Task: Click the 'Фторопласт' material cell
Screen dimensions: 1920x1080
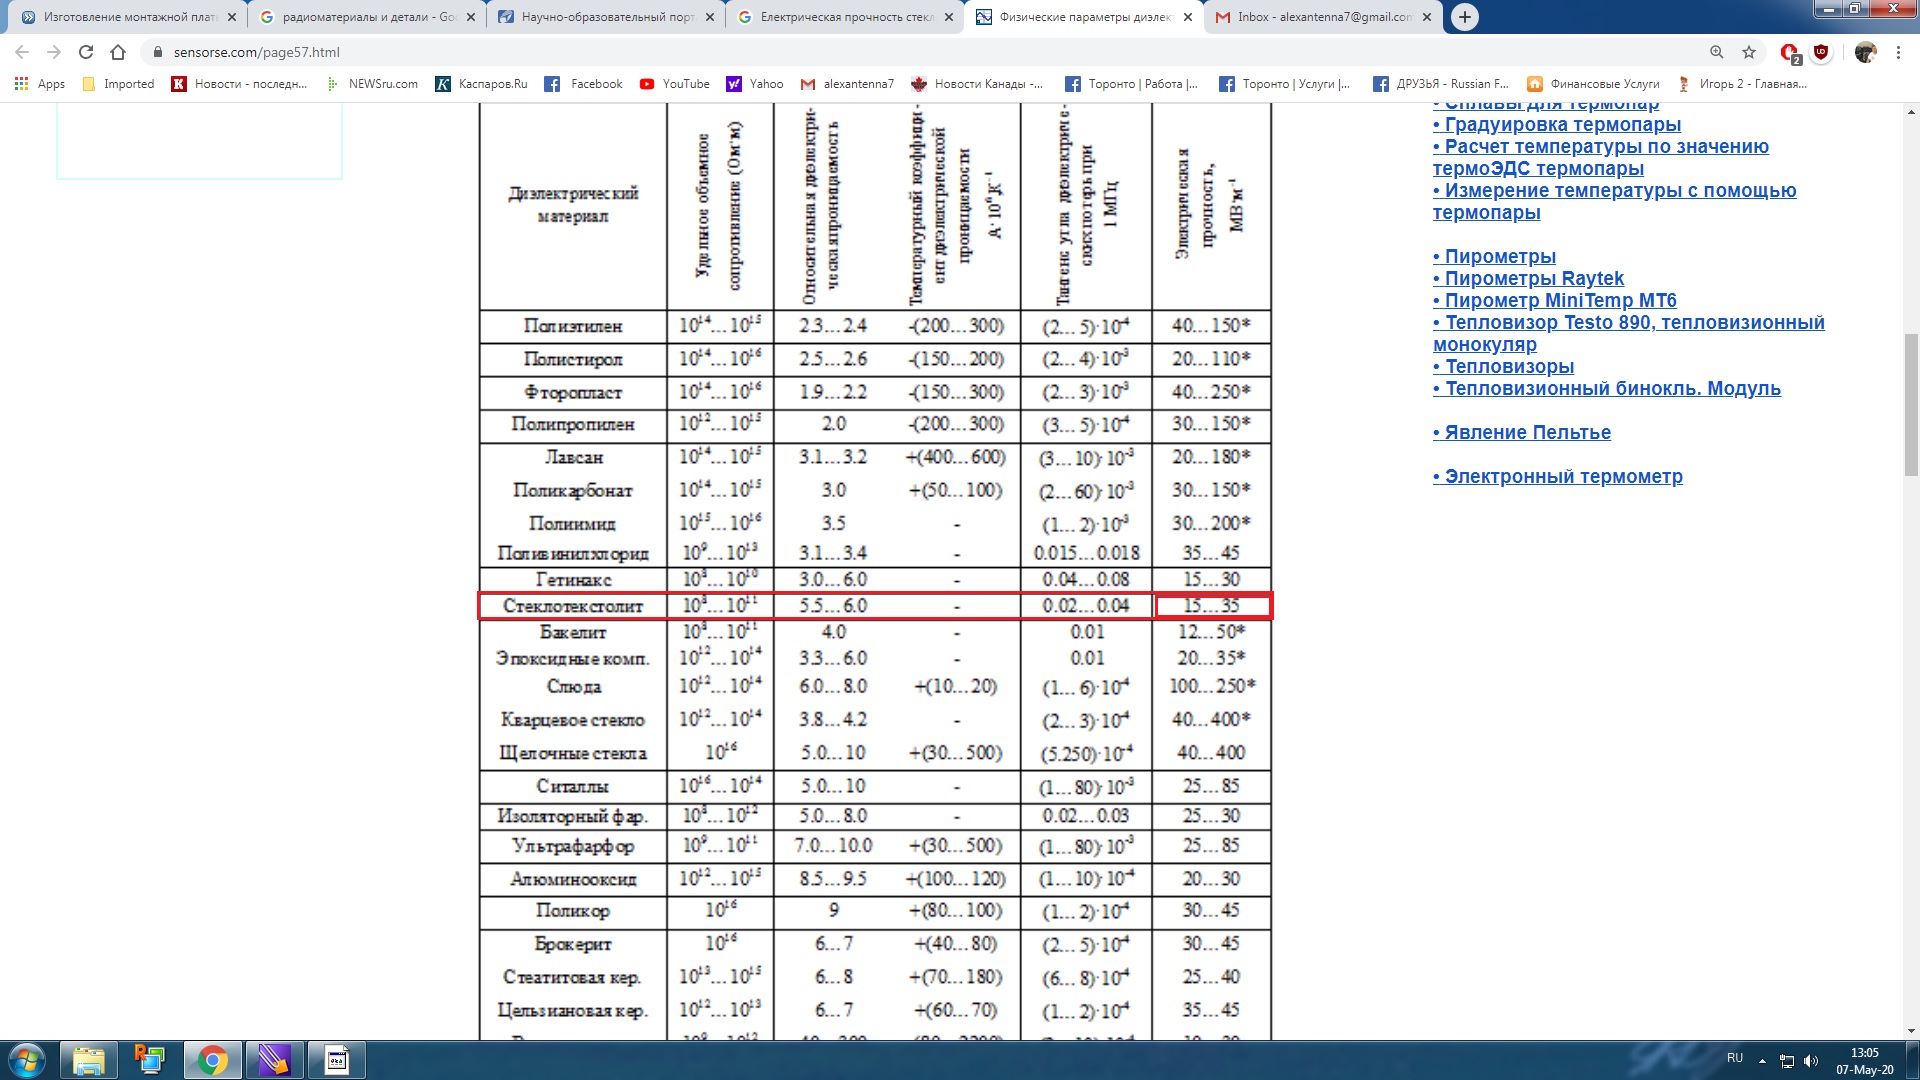Action: pos(573,392)
